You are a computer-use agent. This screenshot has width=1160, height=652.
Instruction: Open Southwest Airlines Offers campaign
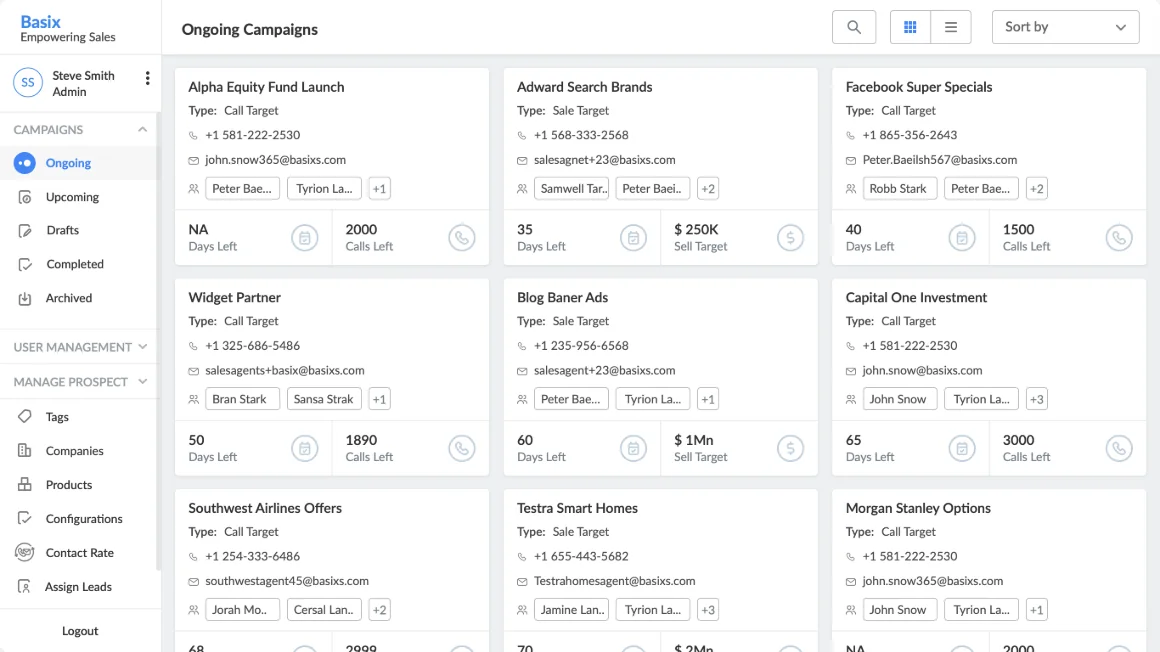(x=265, y=508)
